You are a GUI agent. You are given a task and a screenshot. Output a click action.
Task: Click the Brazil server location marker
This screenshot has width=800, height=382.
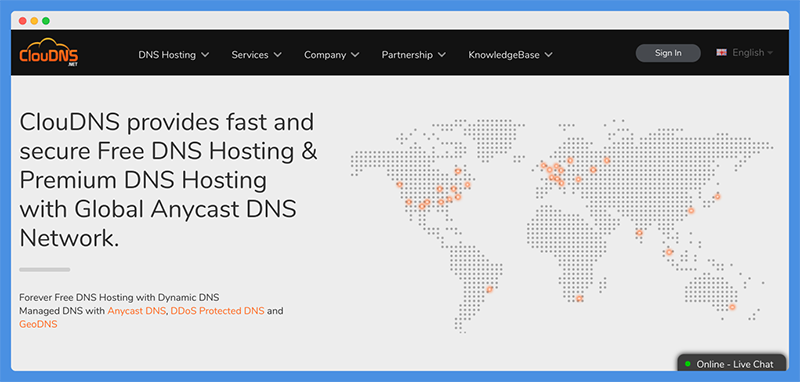[x=490, y=289]
